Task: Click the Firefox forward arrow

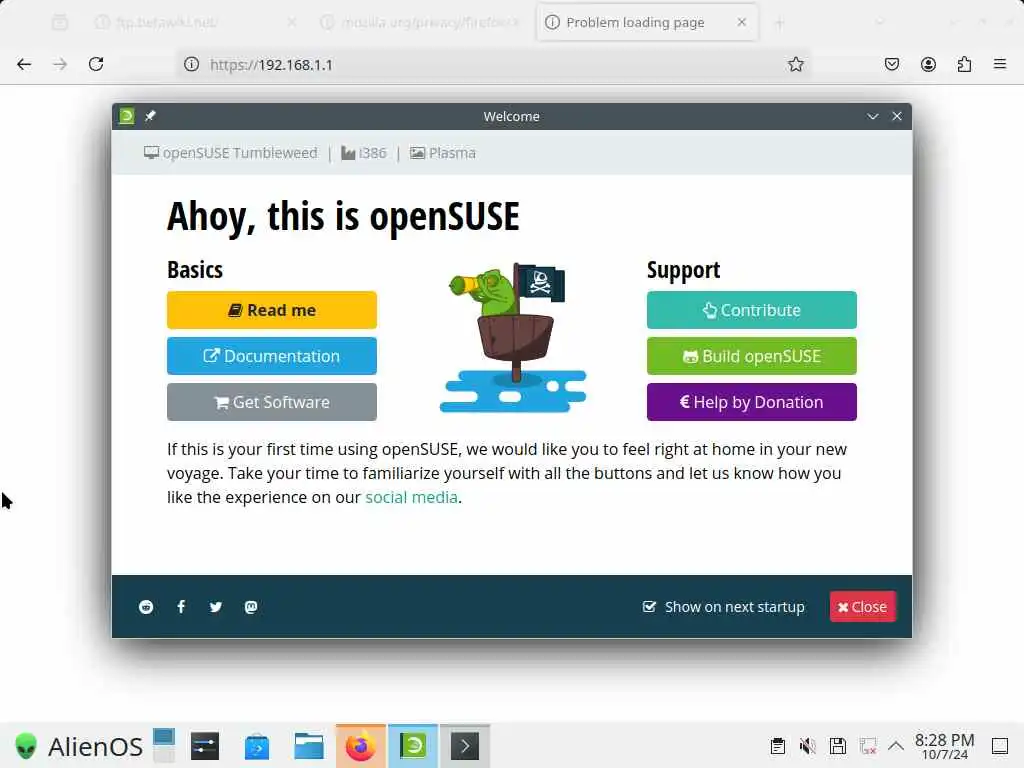Action: (x=60, y=64)
